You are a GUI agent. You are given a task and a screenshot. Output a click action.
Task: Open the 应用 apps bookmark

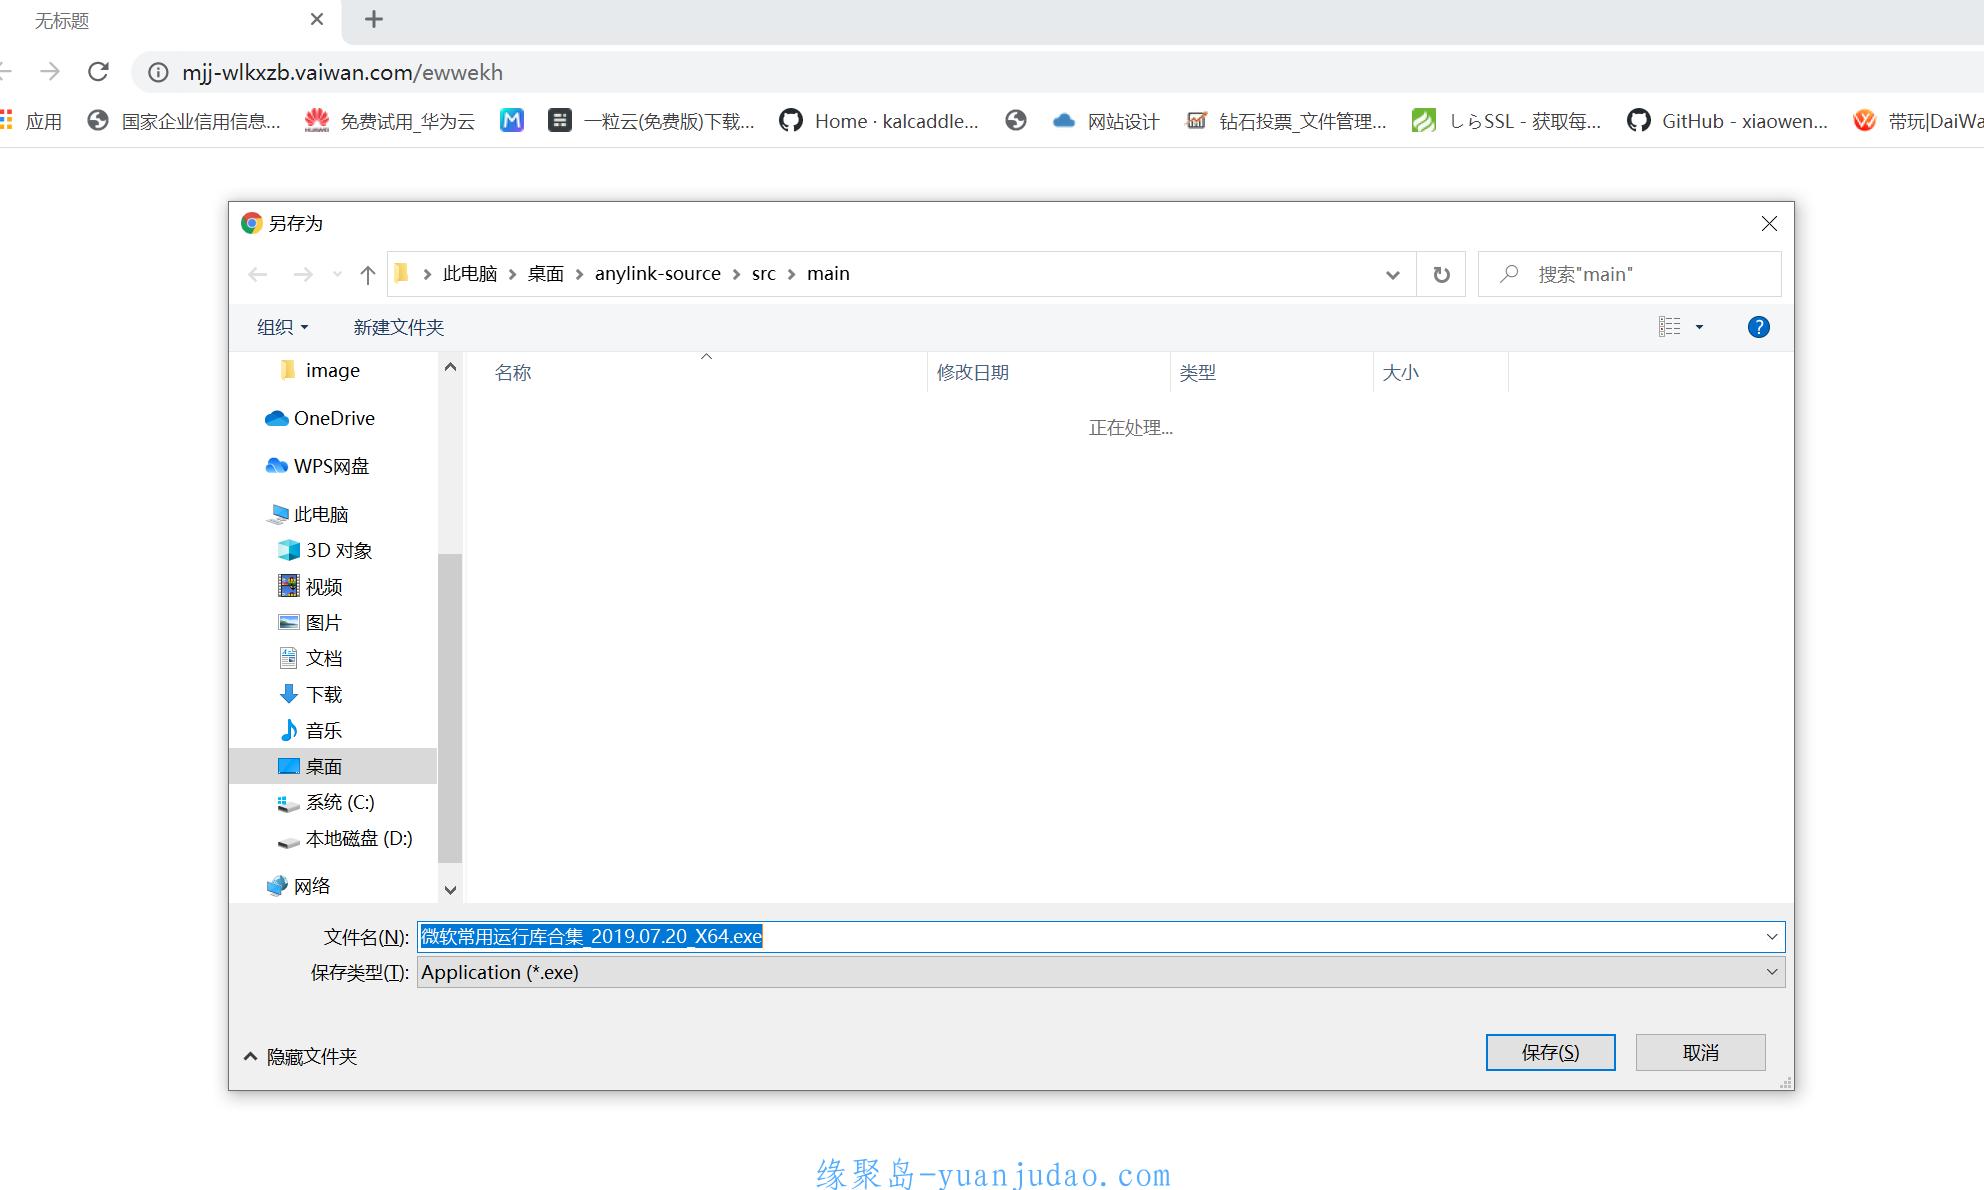click(32, 121)
